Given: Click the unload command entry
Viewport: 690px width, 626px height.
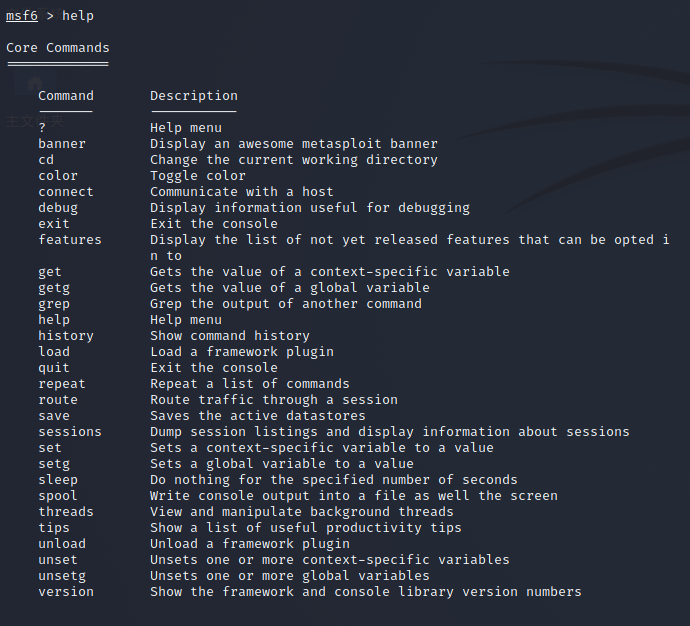Looking at the screenshot, I should click(x=62, y=544).
